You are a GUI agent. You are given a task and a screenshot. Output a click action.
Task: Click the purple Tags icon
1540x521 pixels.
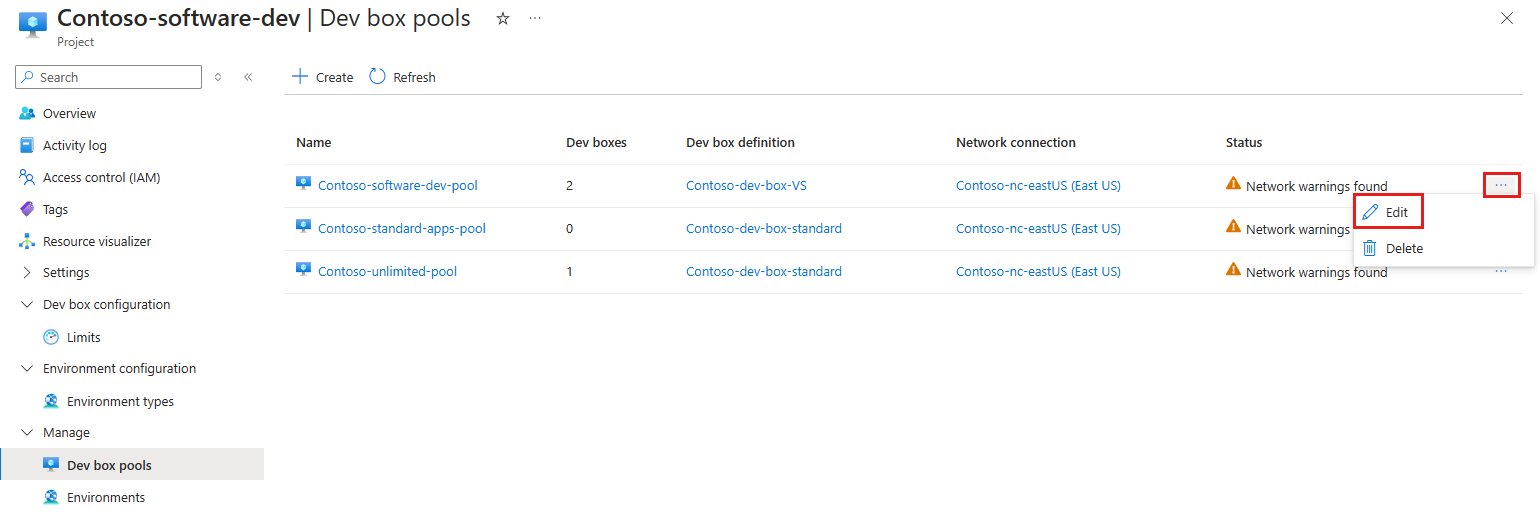[27, 209]
